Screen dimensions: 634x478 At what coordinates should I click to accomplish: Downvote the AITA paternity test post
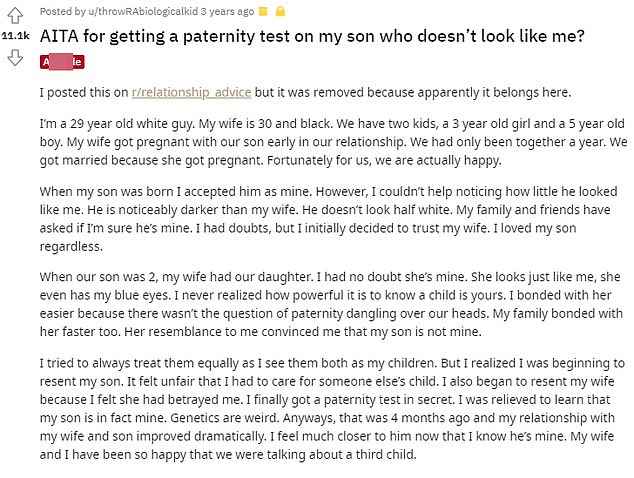15,57
